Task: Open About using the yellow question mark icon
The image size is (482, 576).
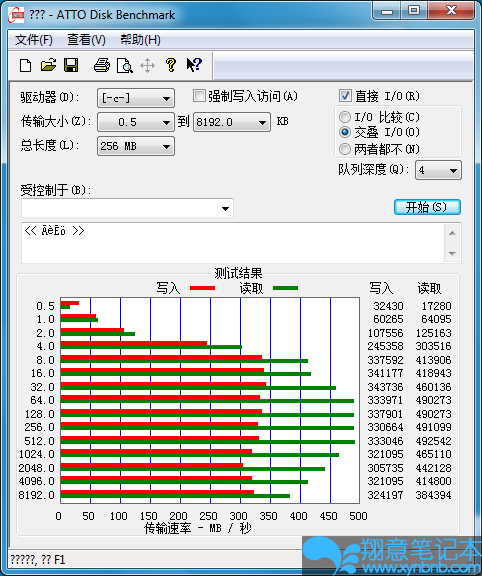Action: pos(171,65)
